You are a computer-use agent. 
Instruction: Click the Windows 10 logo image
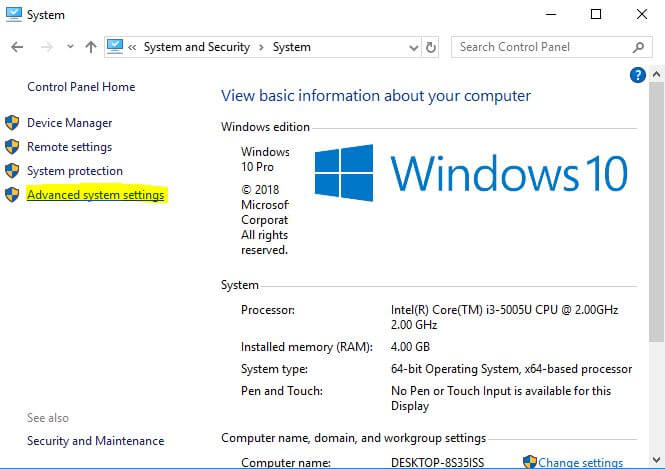tap(471, 173)
